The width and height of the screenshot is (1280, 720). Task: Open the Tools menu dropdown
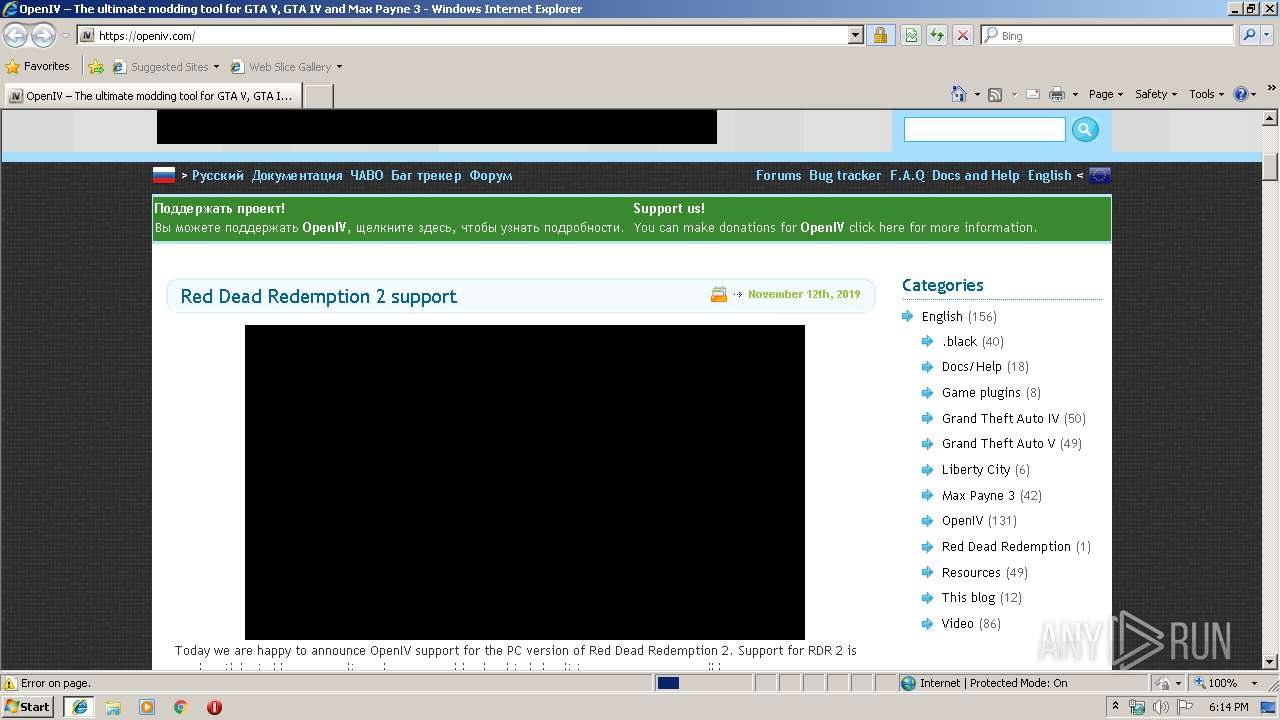(x=1207, y=94)
